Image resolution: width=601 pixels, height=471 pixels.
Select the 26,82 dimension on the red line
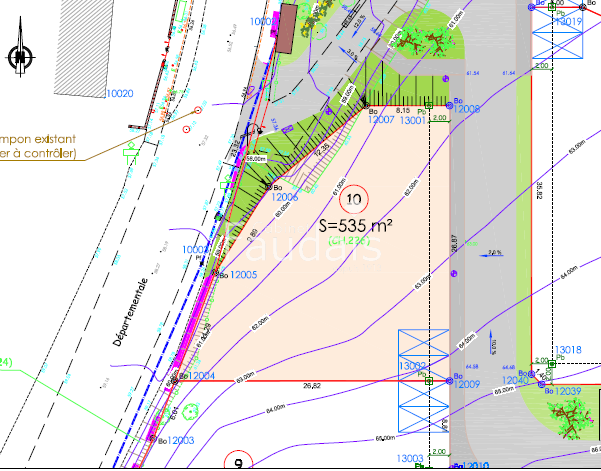pyautogui.click(x=311, y=386)
